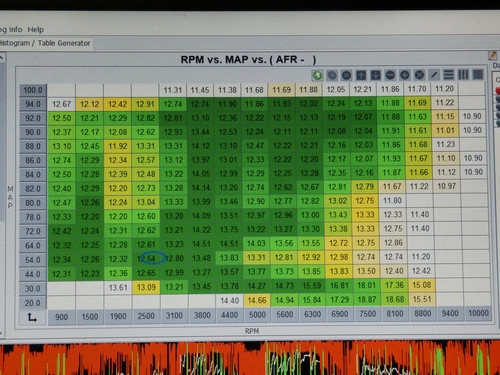Click the 18.68 cell in 20.0 row
Image resolution: width=500 pixels, height=375 pixels.
[x=394, y=299]
